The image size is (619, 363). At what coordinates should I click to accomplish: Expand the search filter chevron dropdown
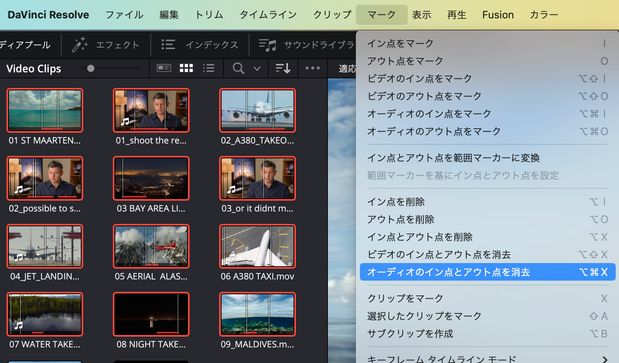[x=257, y=69]
